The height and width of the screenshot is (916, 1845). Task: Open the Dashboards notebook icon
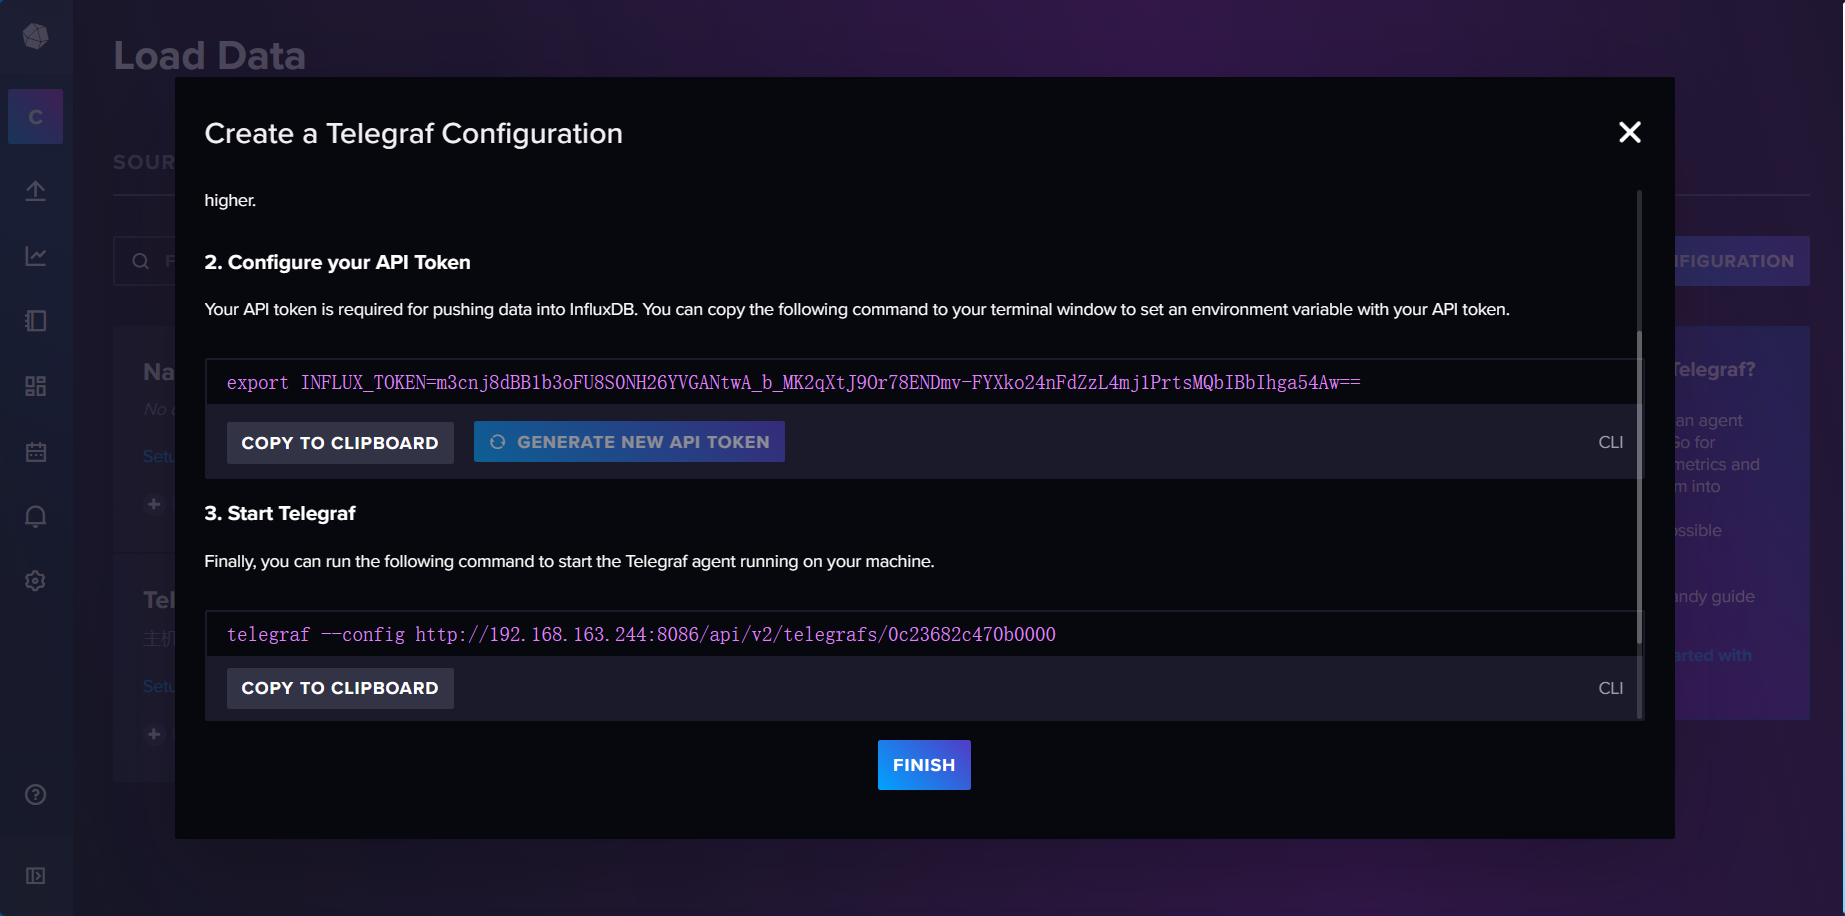click(35, 320)
